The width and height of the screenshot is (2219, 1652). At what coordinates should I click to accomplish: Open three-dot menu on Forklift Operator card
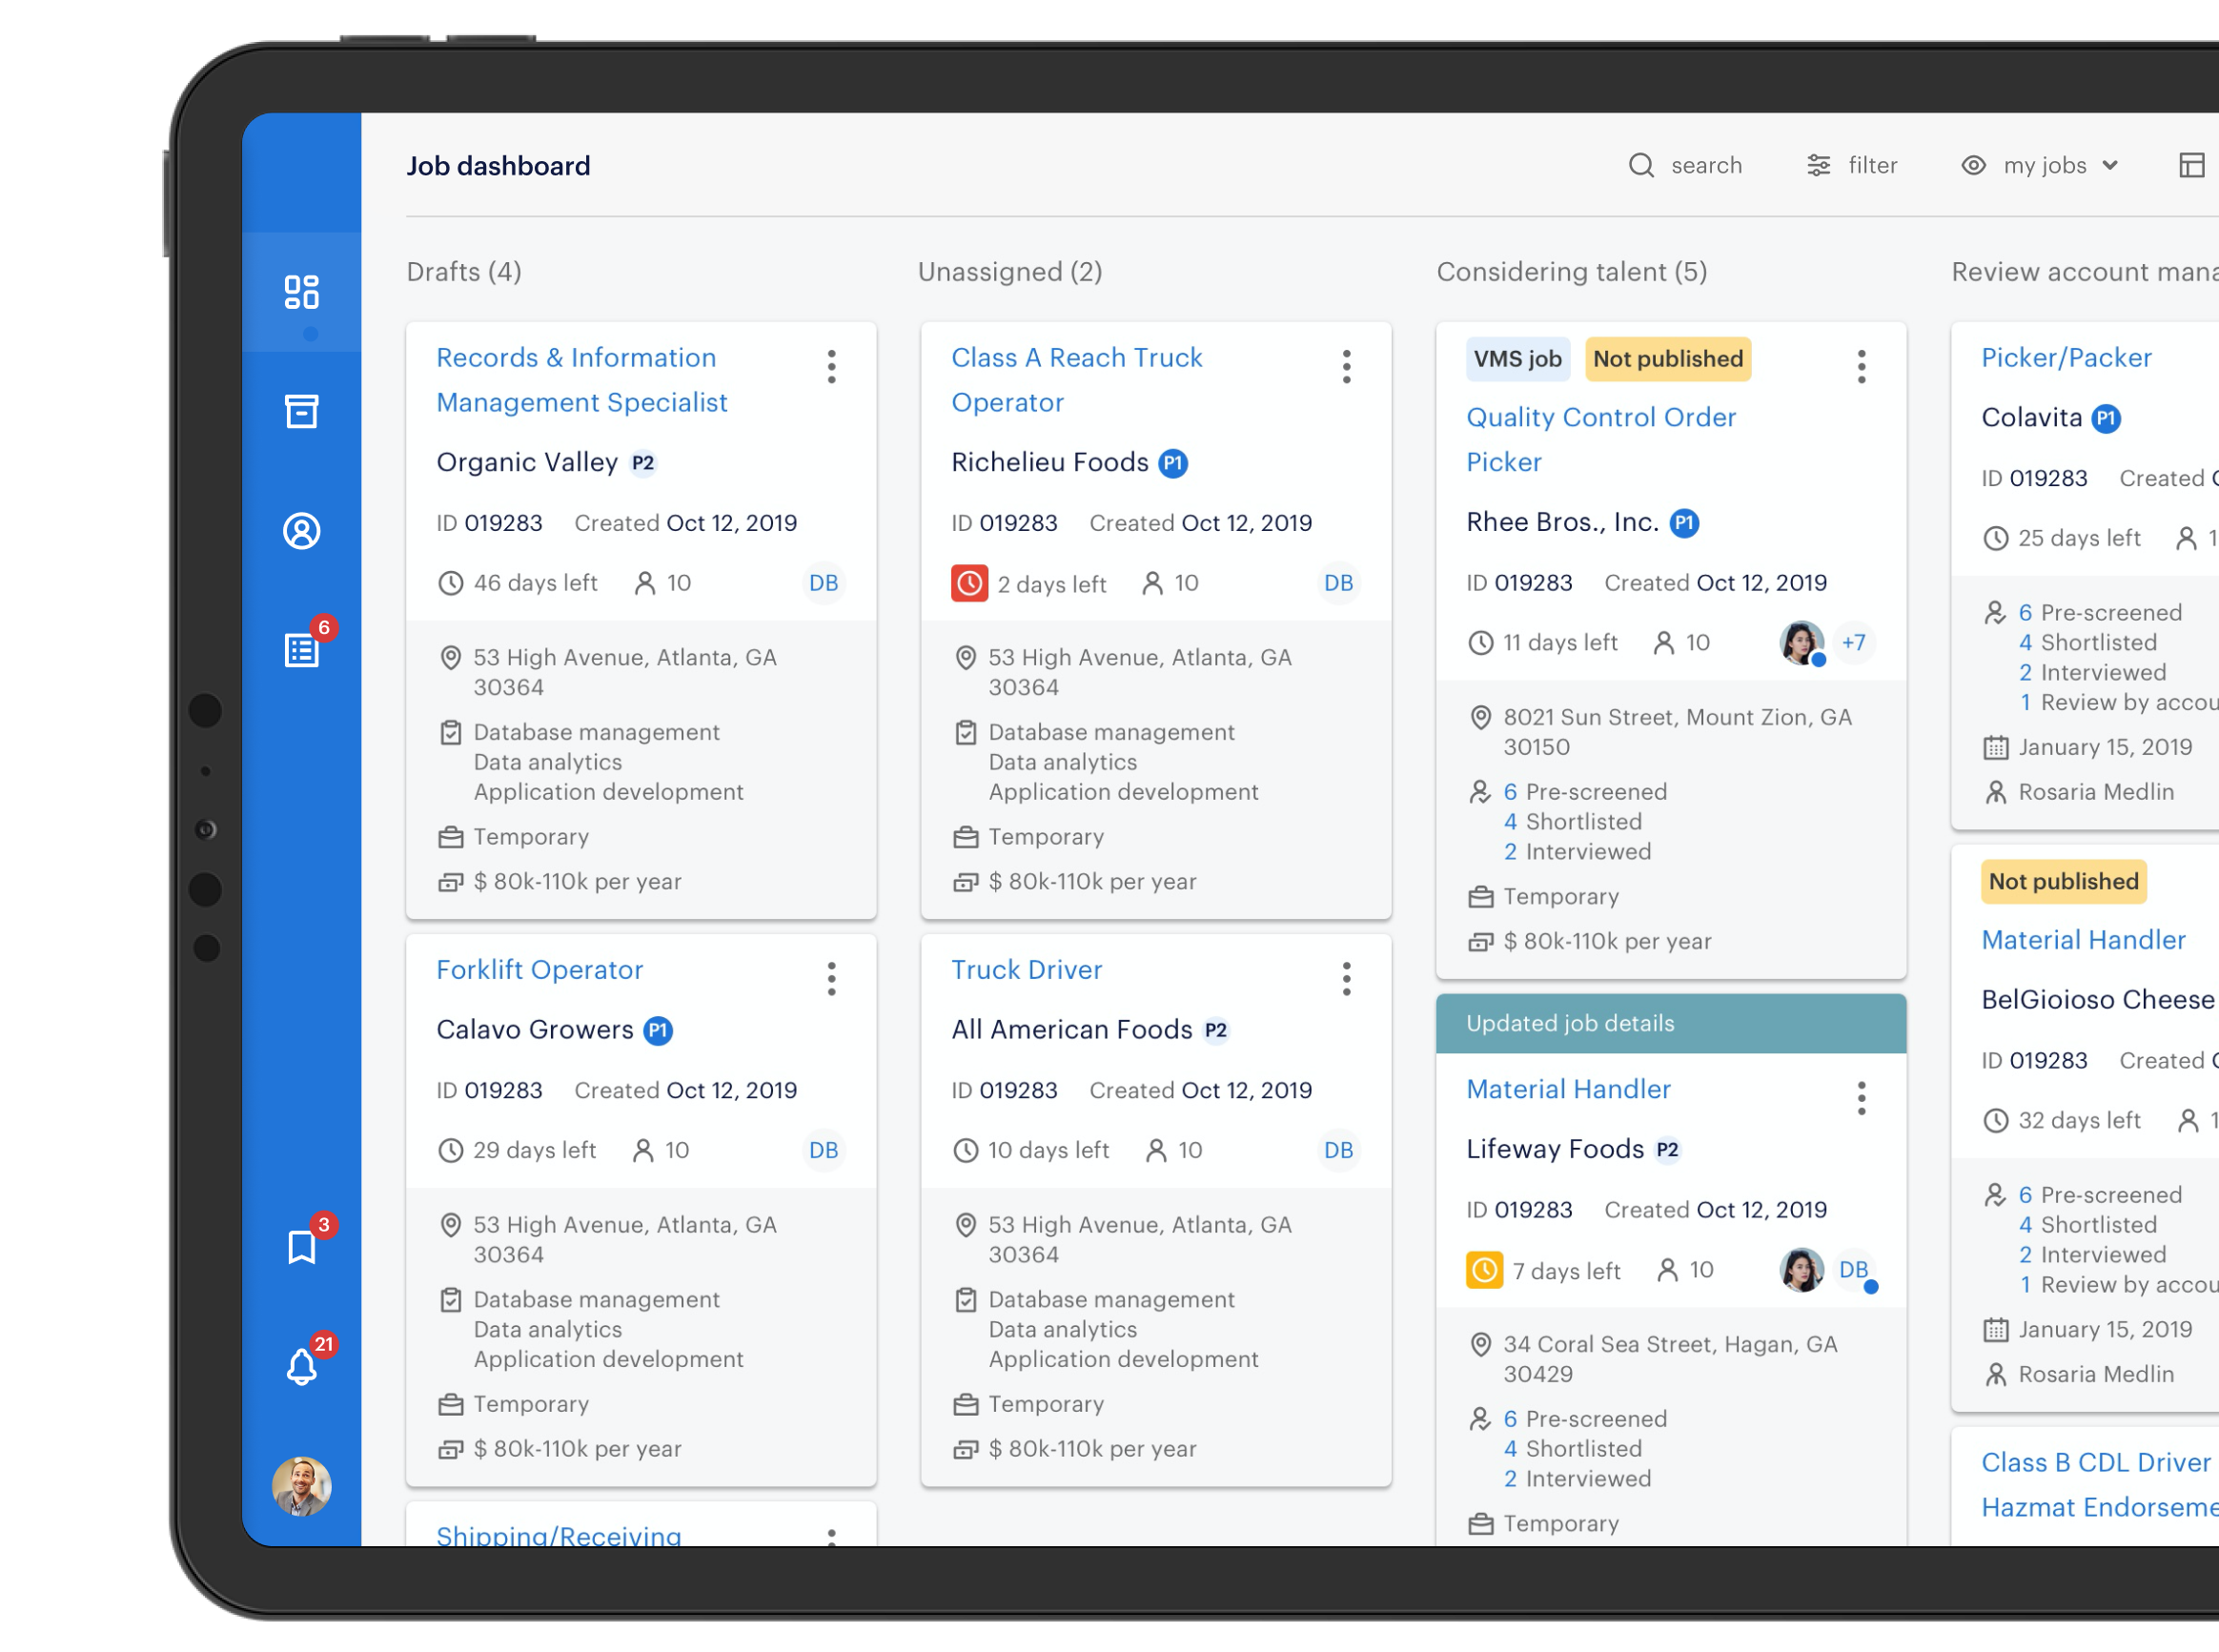coord(831,978)
